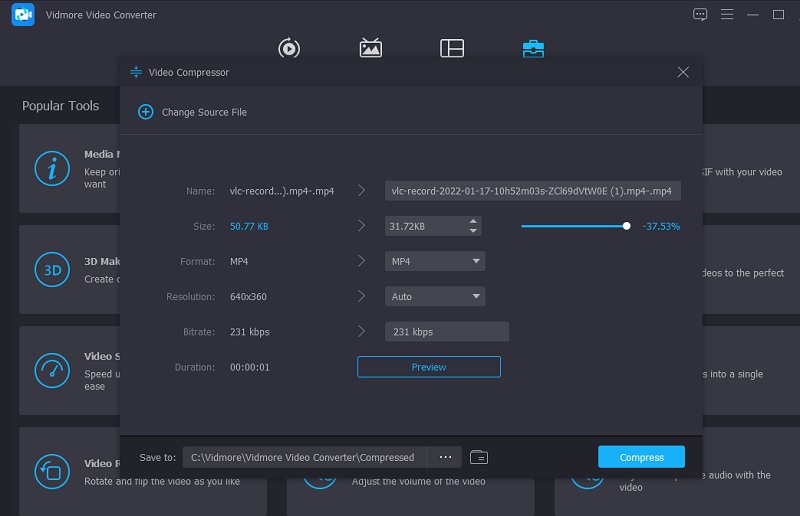
Task: Click the Media Metadata info icon
Action: (51, 169)
